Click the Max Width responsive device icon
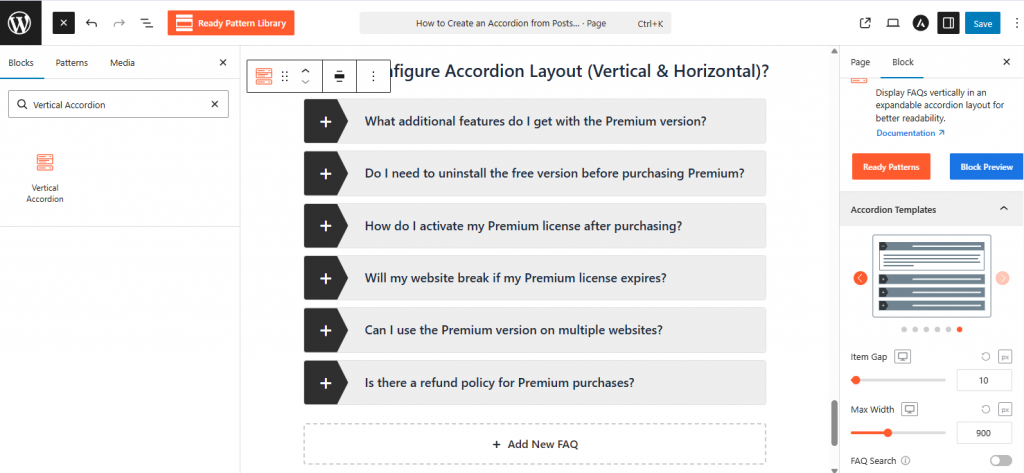Viewport: 1024px width, 473px height. pos(910,409)
